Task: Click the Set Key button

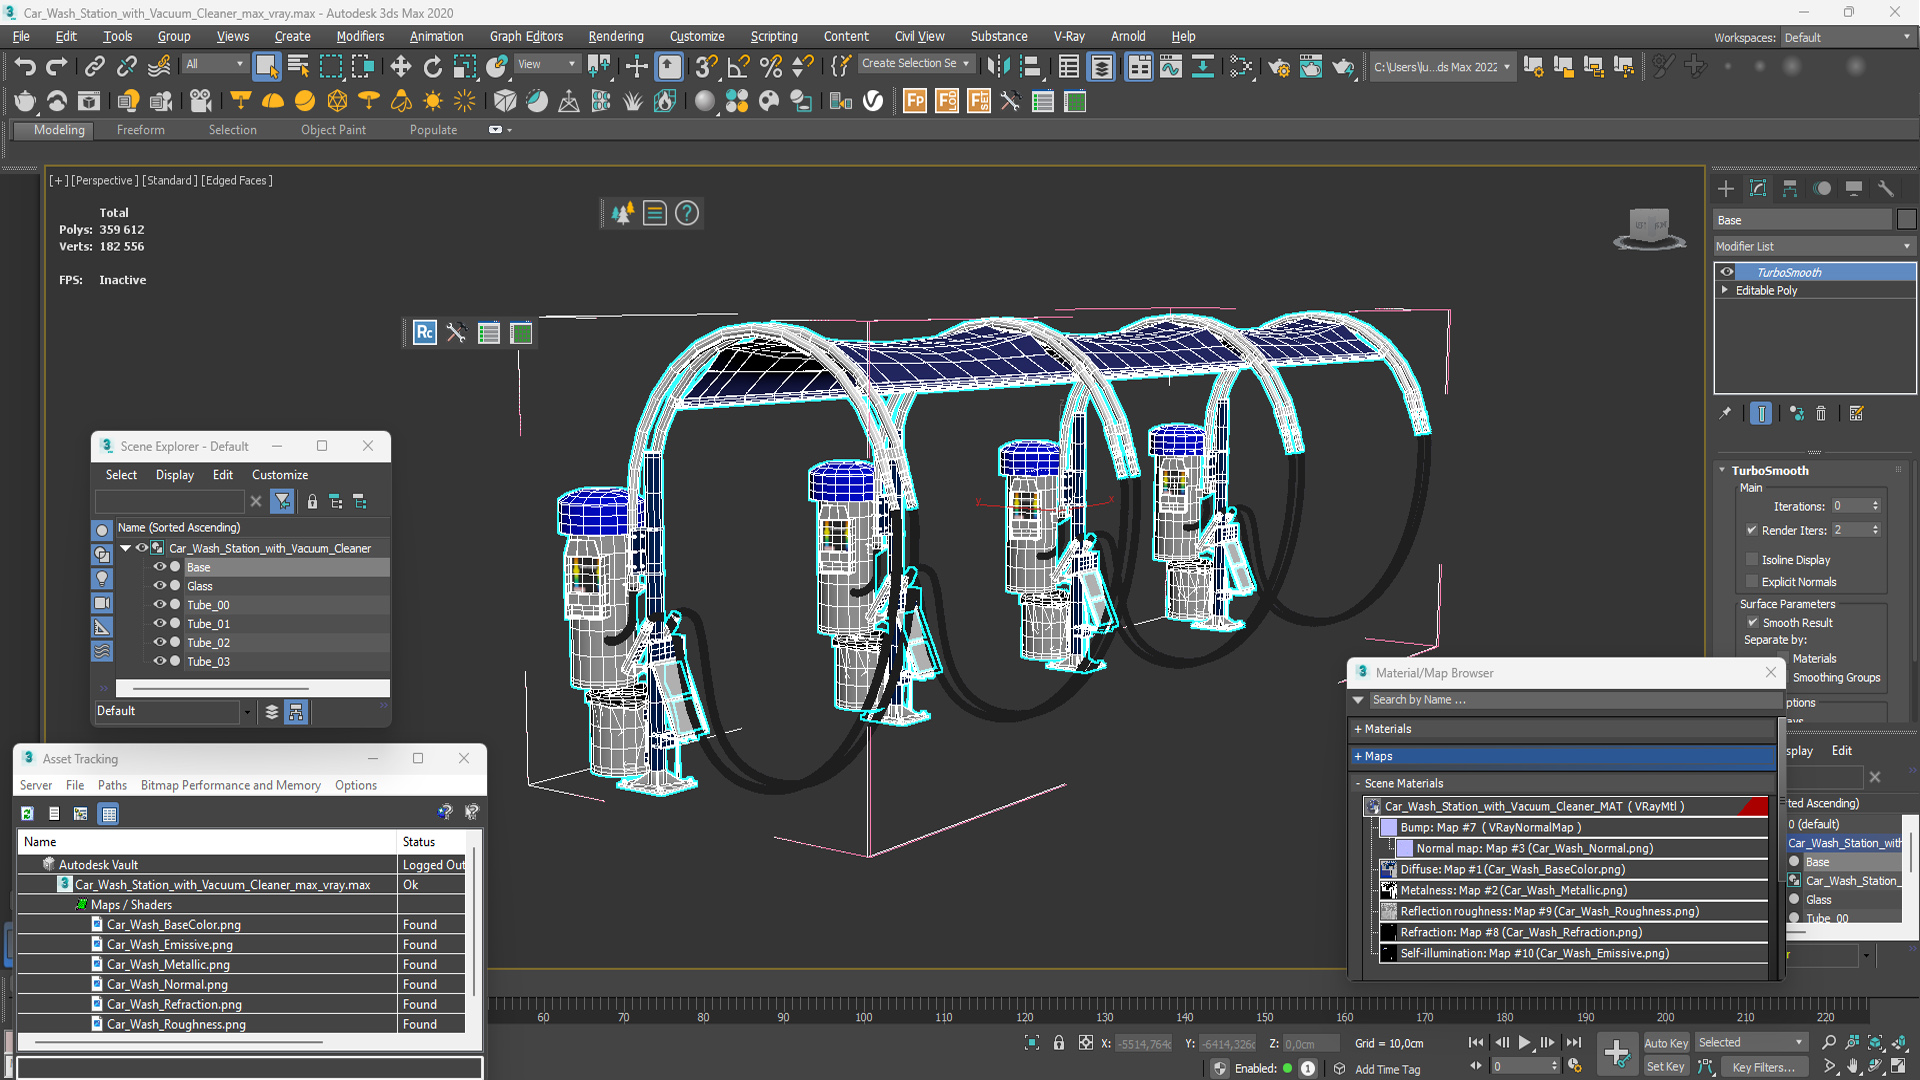Action: point(1665,1067)
